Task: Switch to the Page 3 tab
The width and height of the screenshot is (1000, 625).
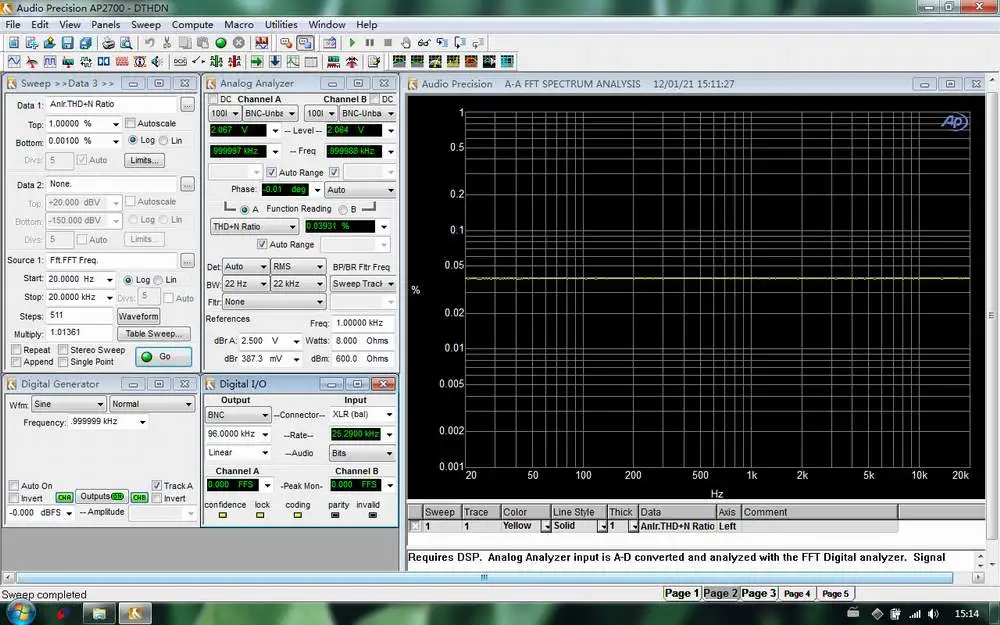Action: 759,593
